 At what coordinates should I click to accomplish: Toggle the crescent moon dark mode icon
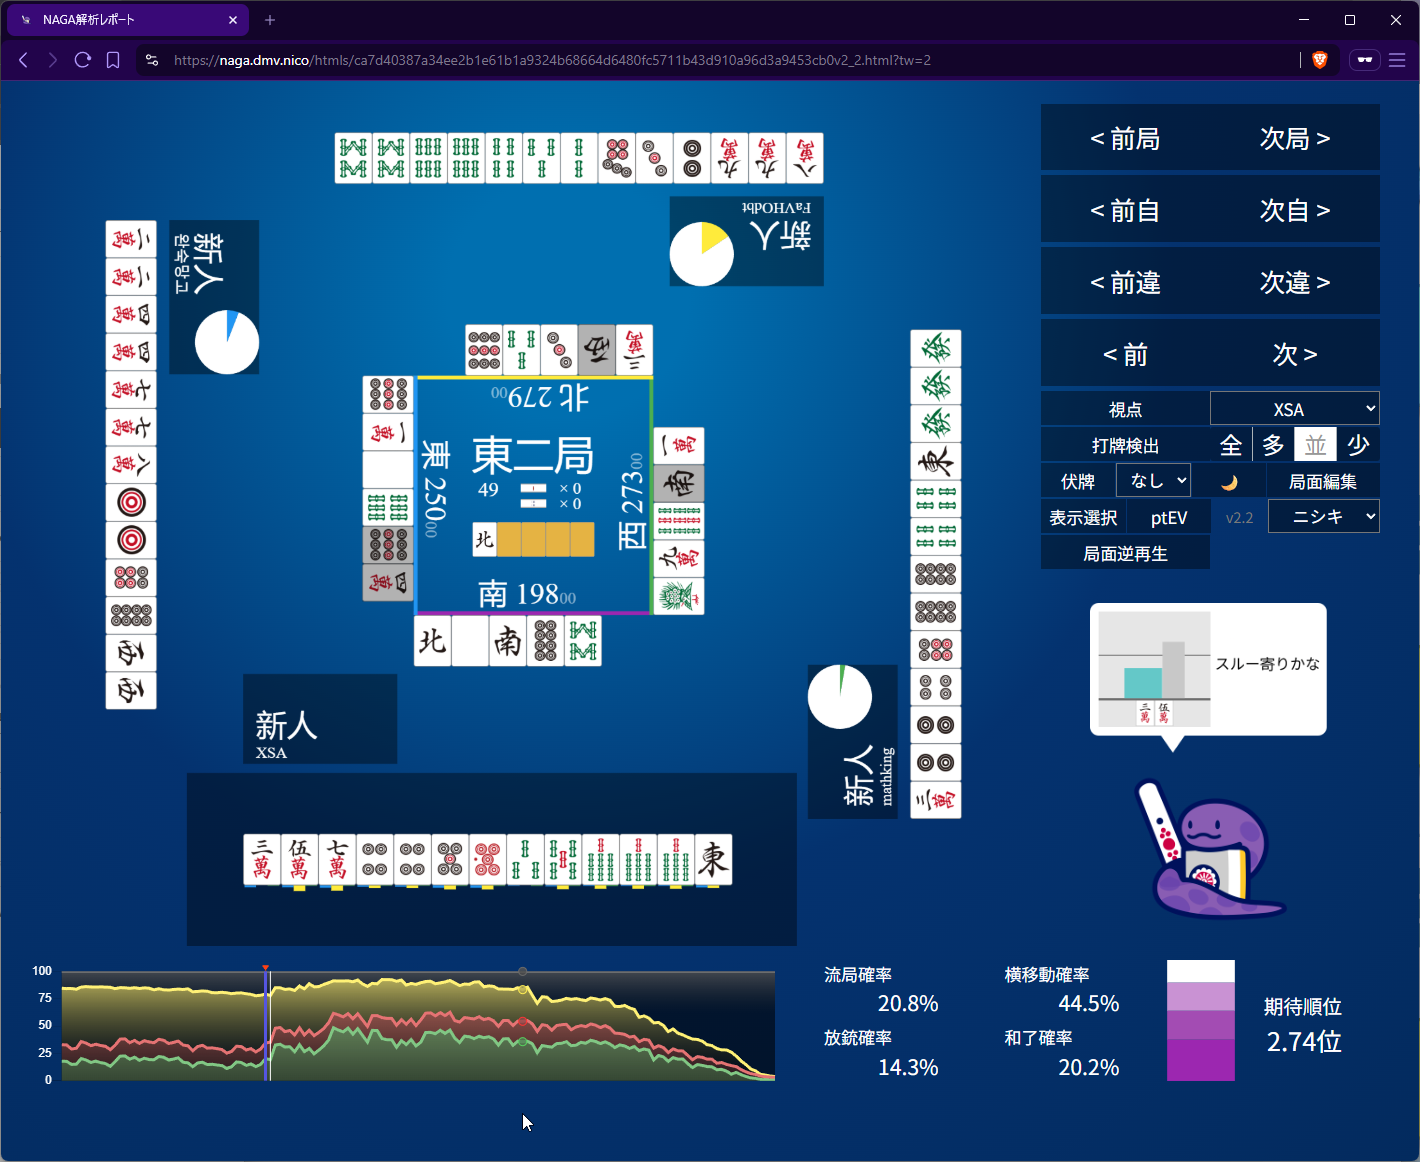click(x=1229, y=482)
